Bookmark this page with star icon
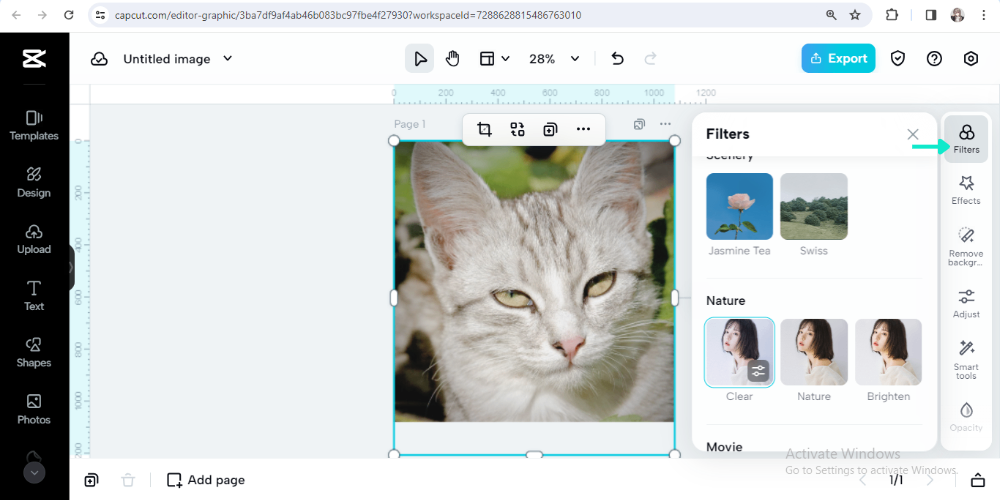 click(x=855, y=15)
